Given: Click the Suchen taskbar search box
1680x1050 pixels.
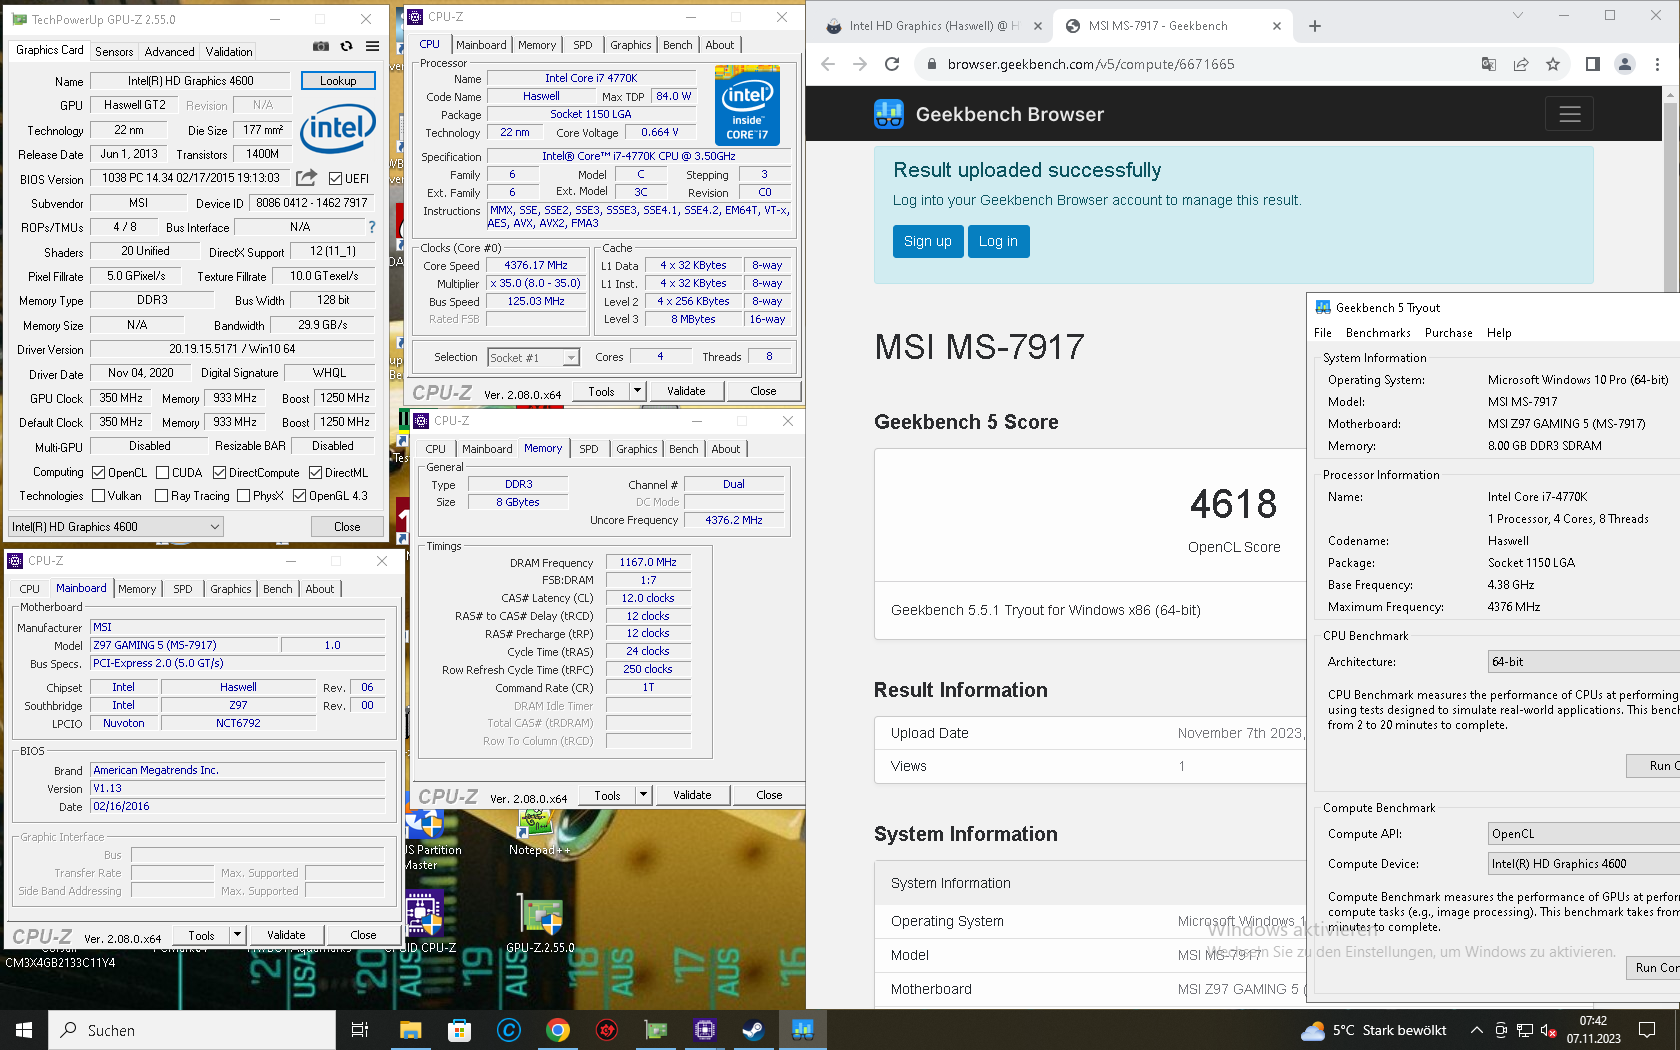Looking at the screenshot, I should [x=192, y=1030].
